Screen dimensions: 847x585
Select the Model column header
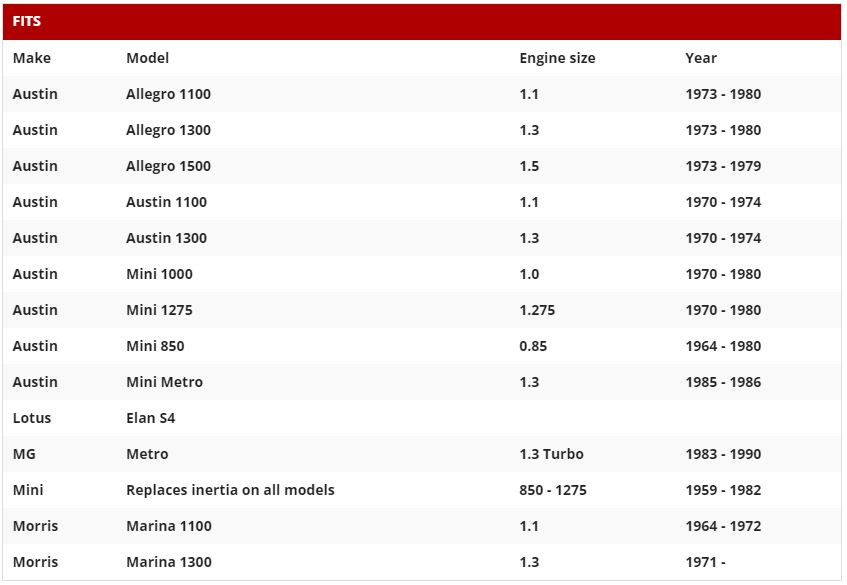click(147, 58)
